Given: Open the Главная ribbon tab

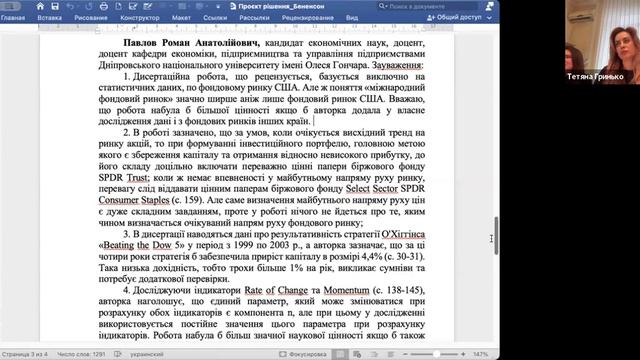Looking at the screenshot, I should (13, 18).
